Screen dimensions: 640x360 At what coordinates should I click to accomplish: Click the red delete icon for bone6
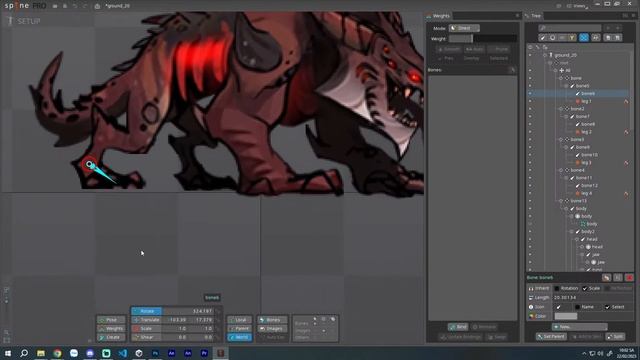629,278
